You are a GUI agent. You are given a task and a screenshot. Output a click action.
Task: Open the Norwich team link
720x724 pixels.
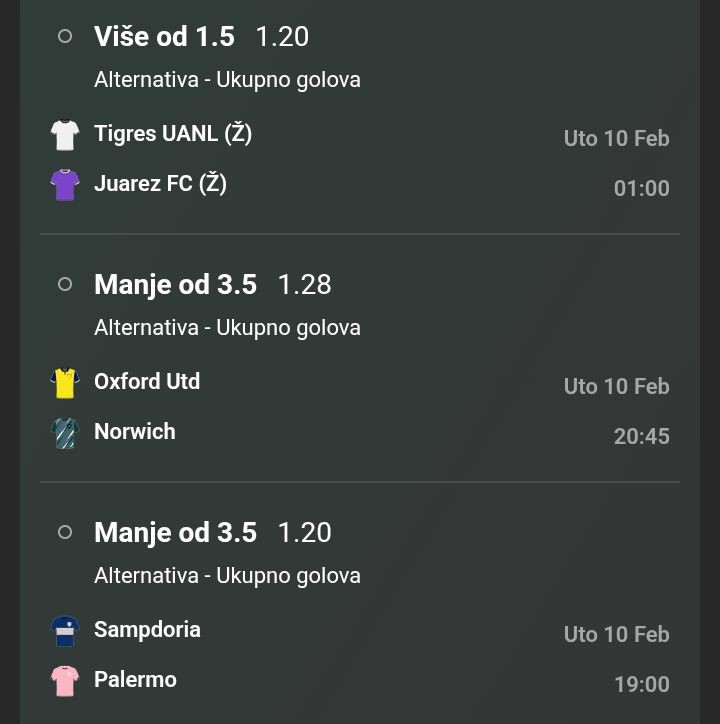click(135, 431)
